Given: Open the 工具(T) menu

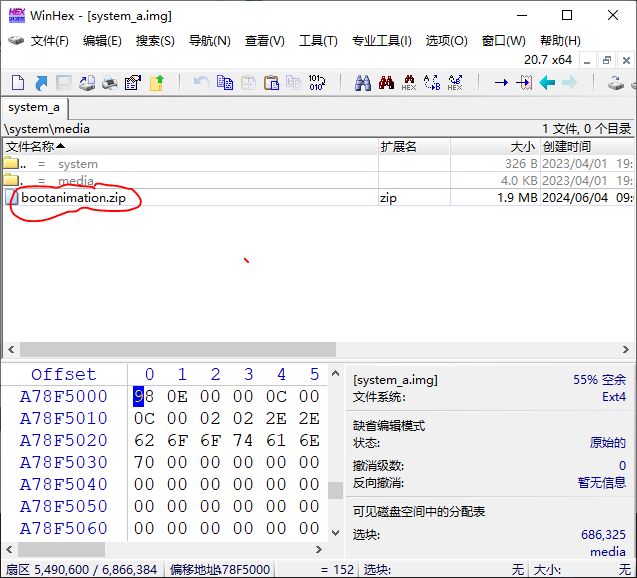Looking at the screenshot, I should [318, 41].
